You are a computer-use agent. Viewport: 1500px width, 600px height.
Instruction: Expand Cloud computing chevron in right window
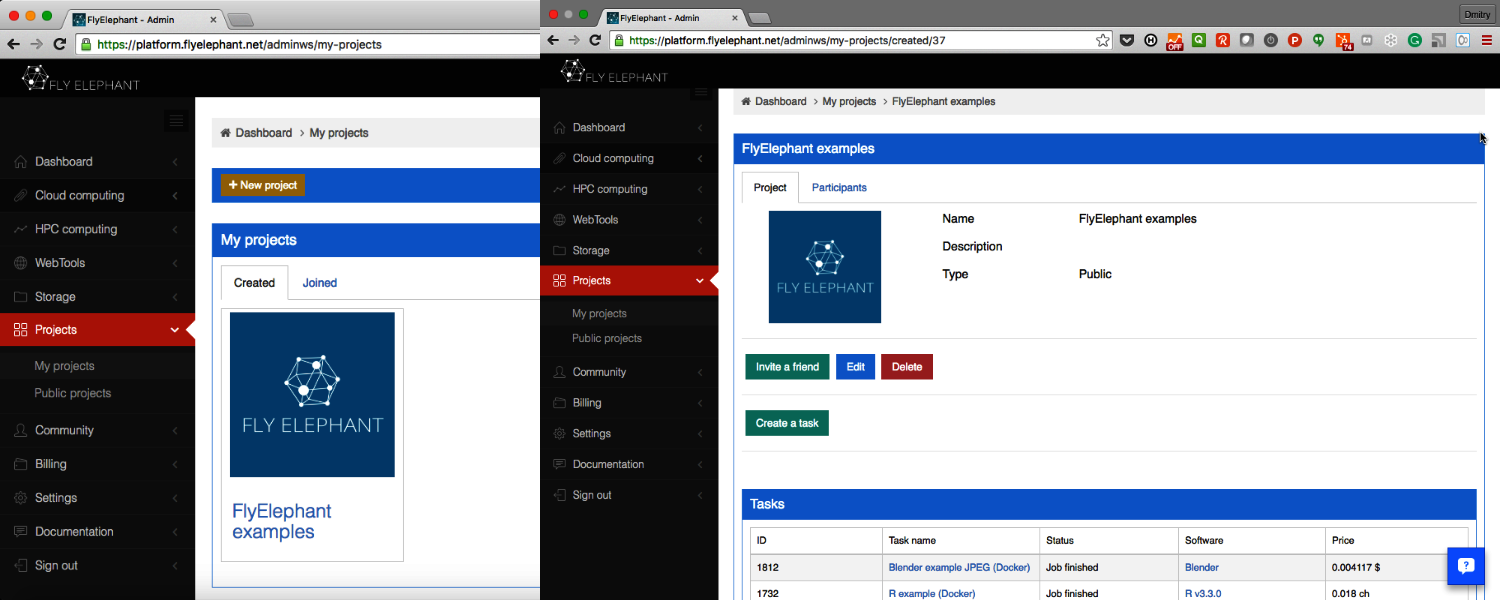[x=700, y=159]
